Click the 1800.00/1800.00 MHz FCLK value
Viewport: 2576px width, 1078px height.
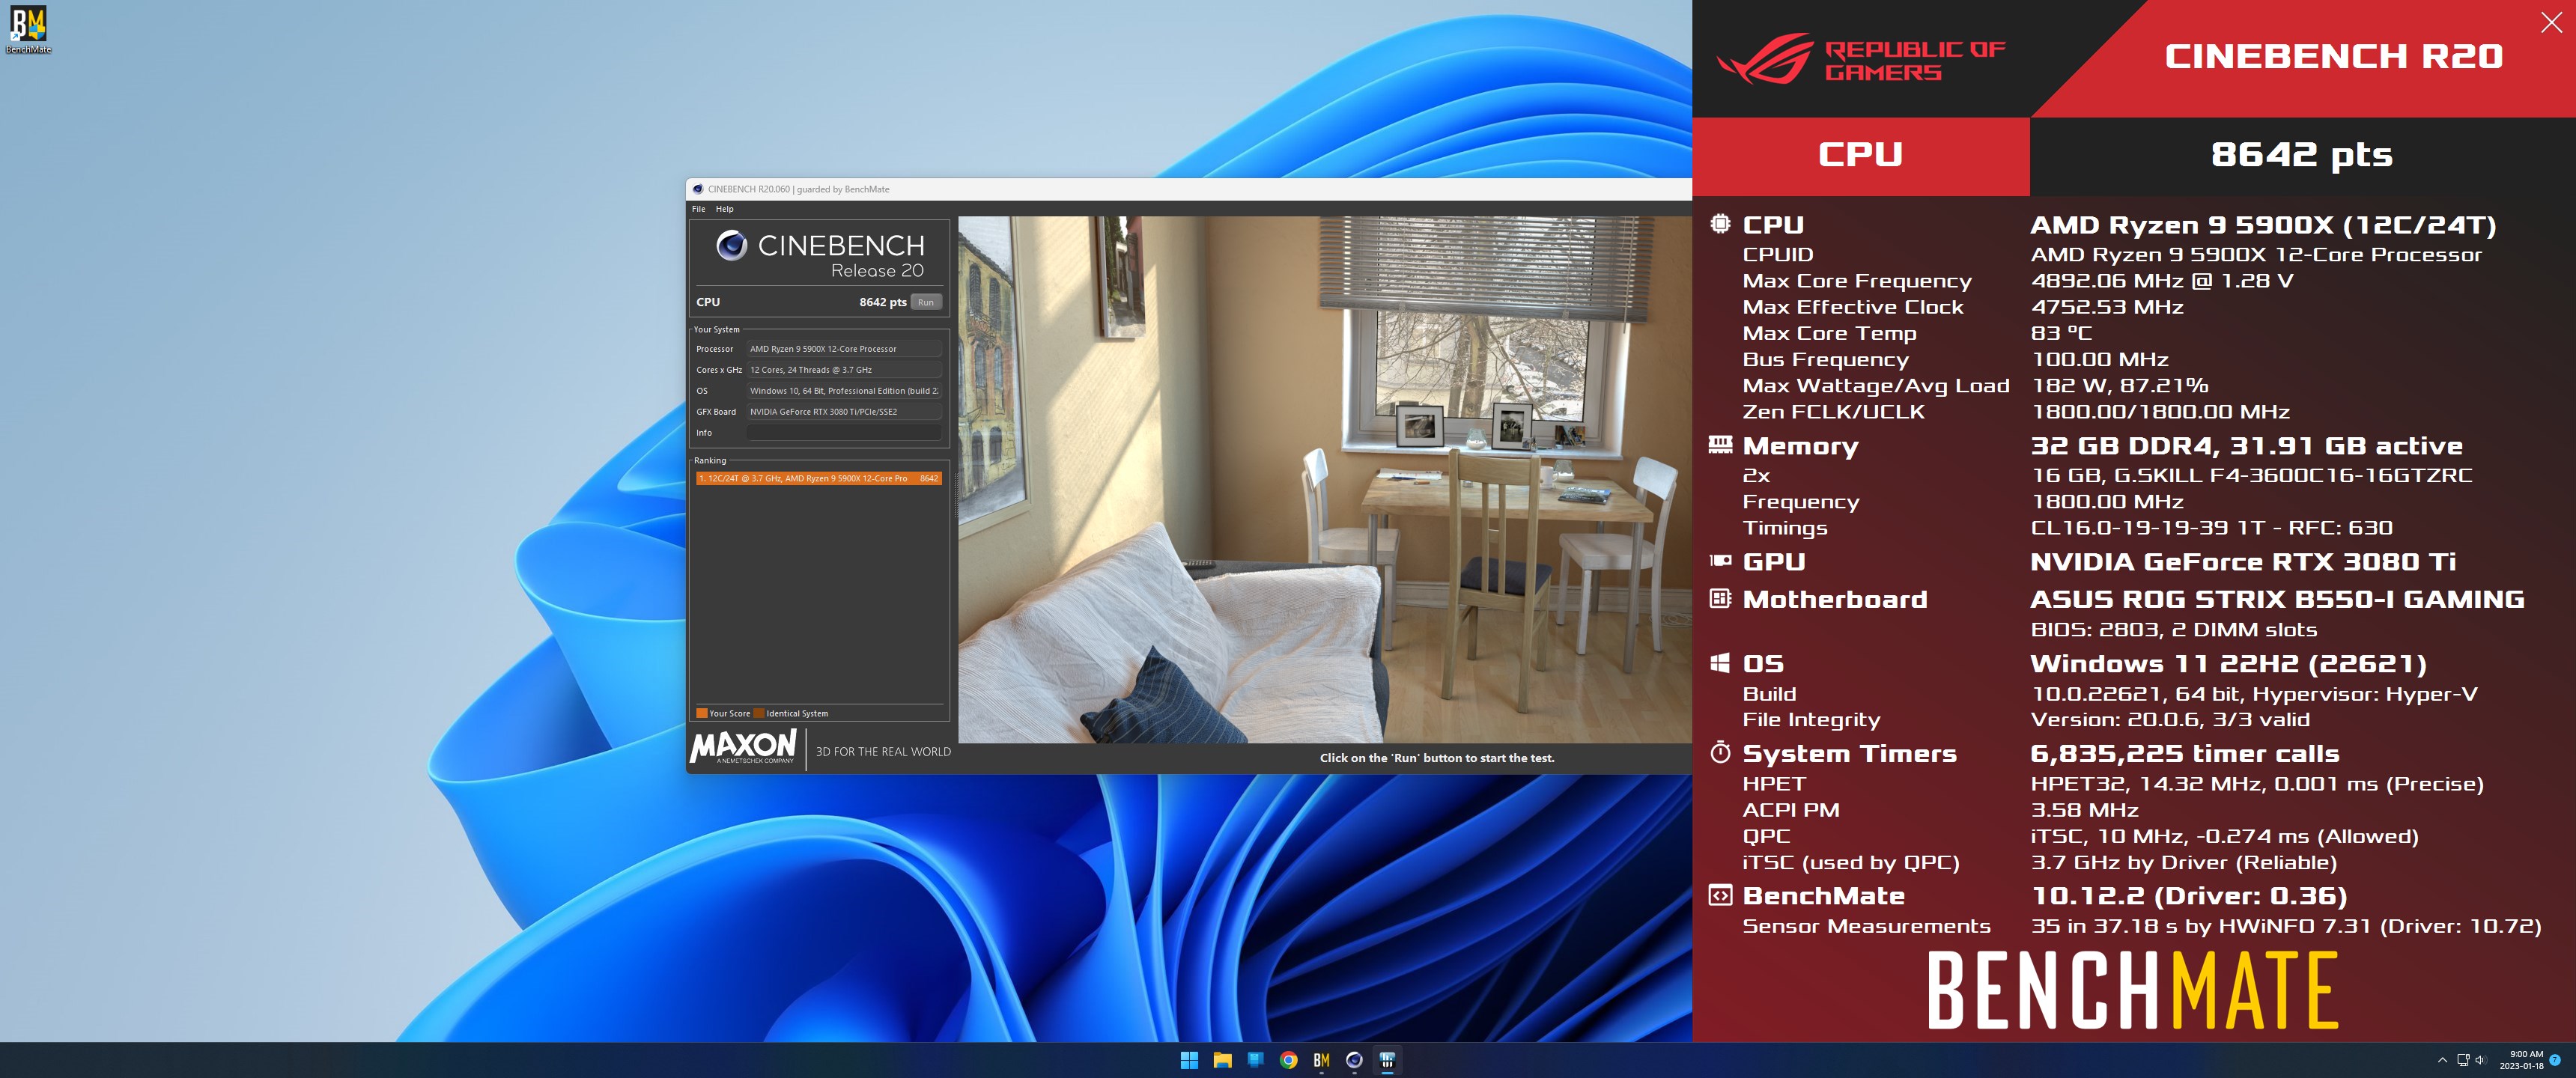2160,411
